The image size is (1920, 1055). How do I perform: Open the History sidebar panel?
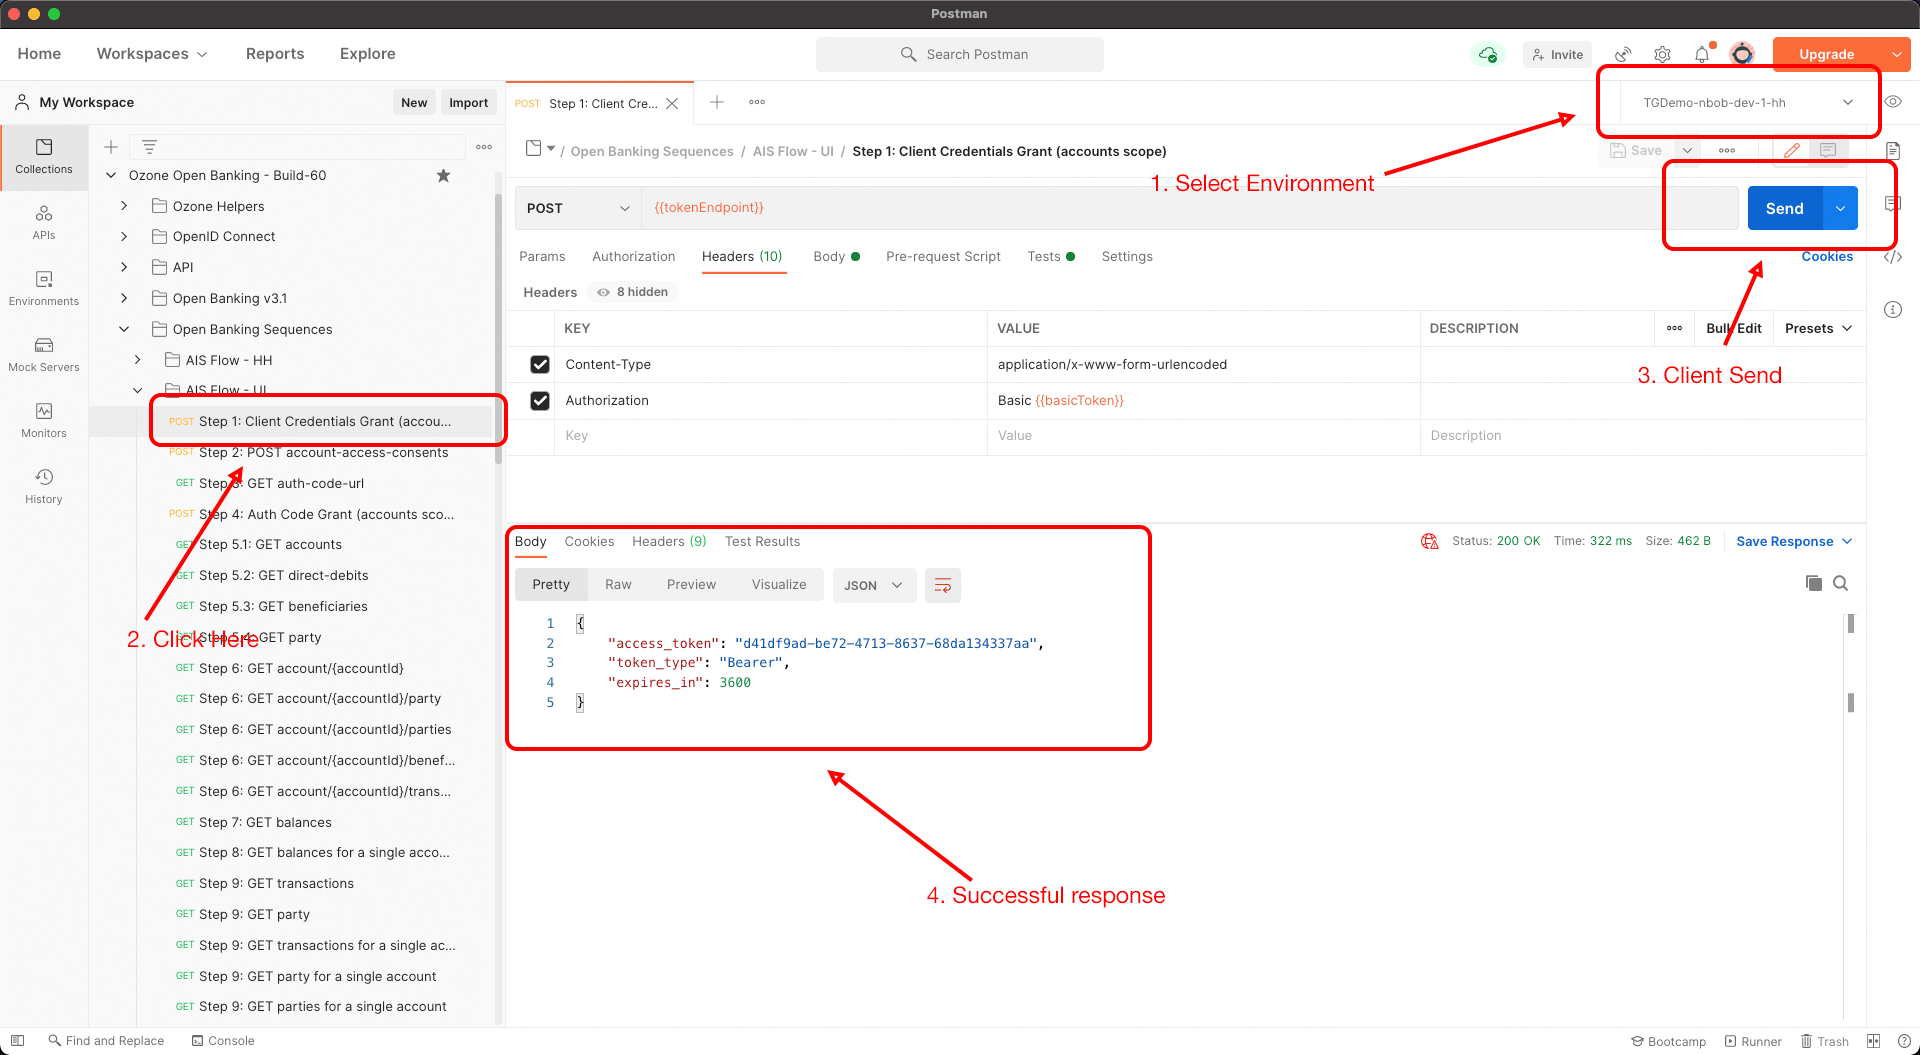(44, 486)
